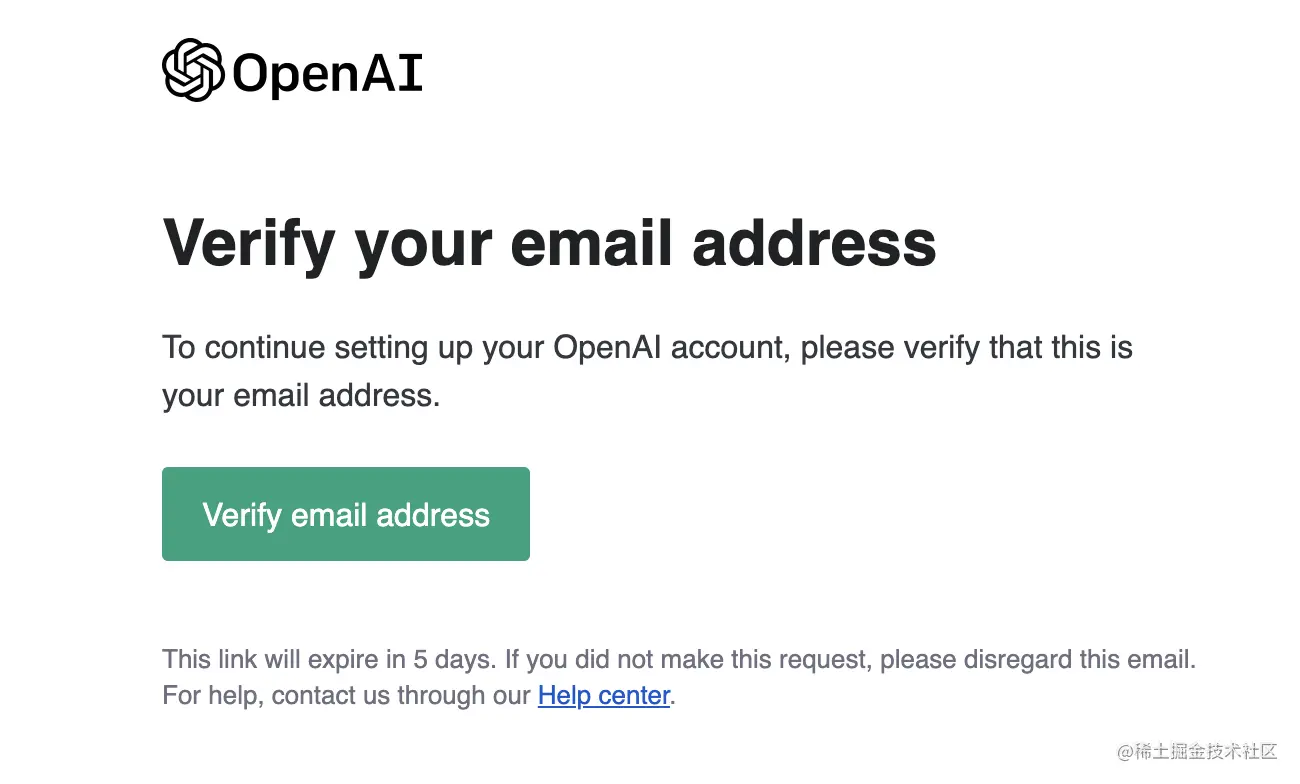Click the OpenAI knot logo icon

pos(193,70)
